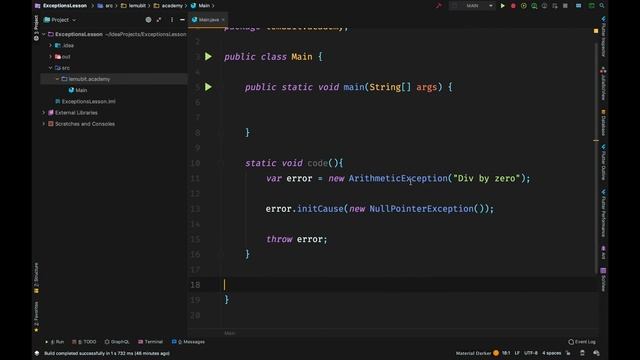Click the src breadcrumb in the navigation bar
The height and width of the screenshot is (360, 640).
click(106, 6)
